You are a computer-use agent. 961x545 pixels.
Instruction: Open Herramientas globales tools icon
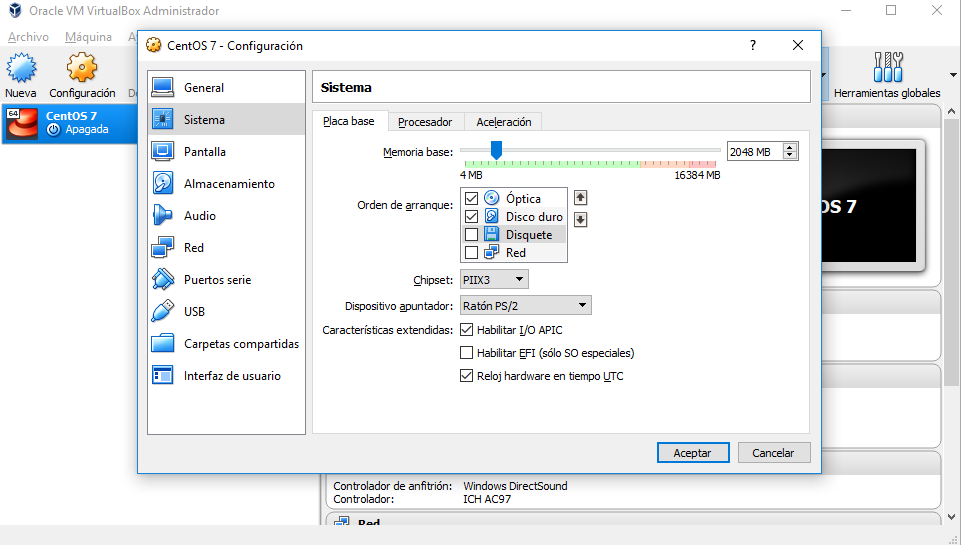(x=886, y=69)
